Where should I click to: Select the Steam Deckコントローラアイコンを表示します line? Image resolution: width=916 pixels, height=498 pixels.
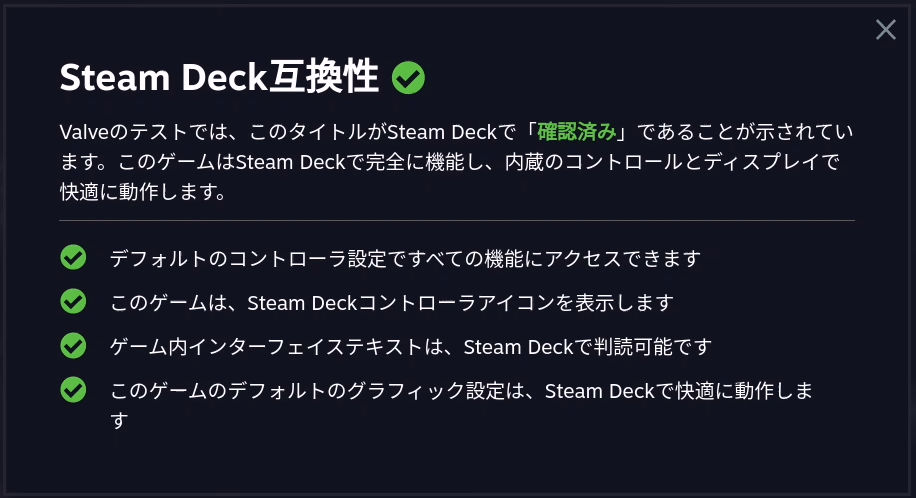(x=391, y=303)
